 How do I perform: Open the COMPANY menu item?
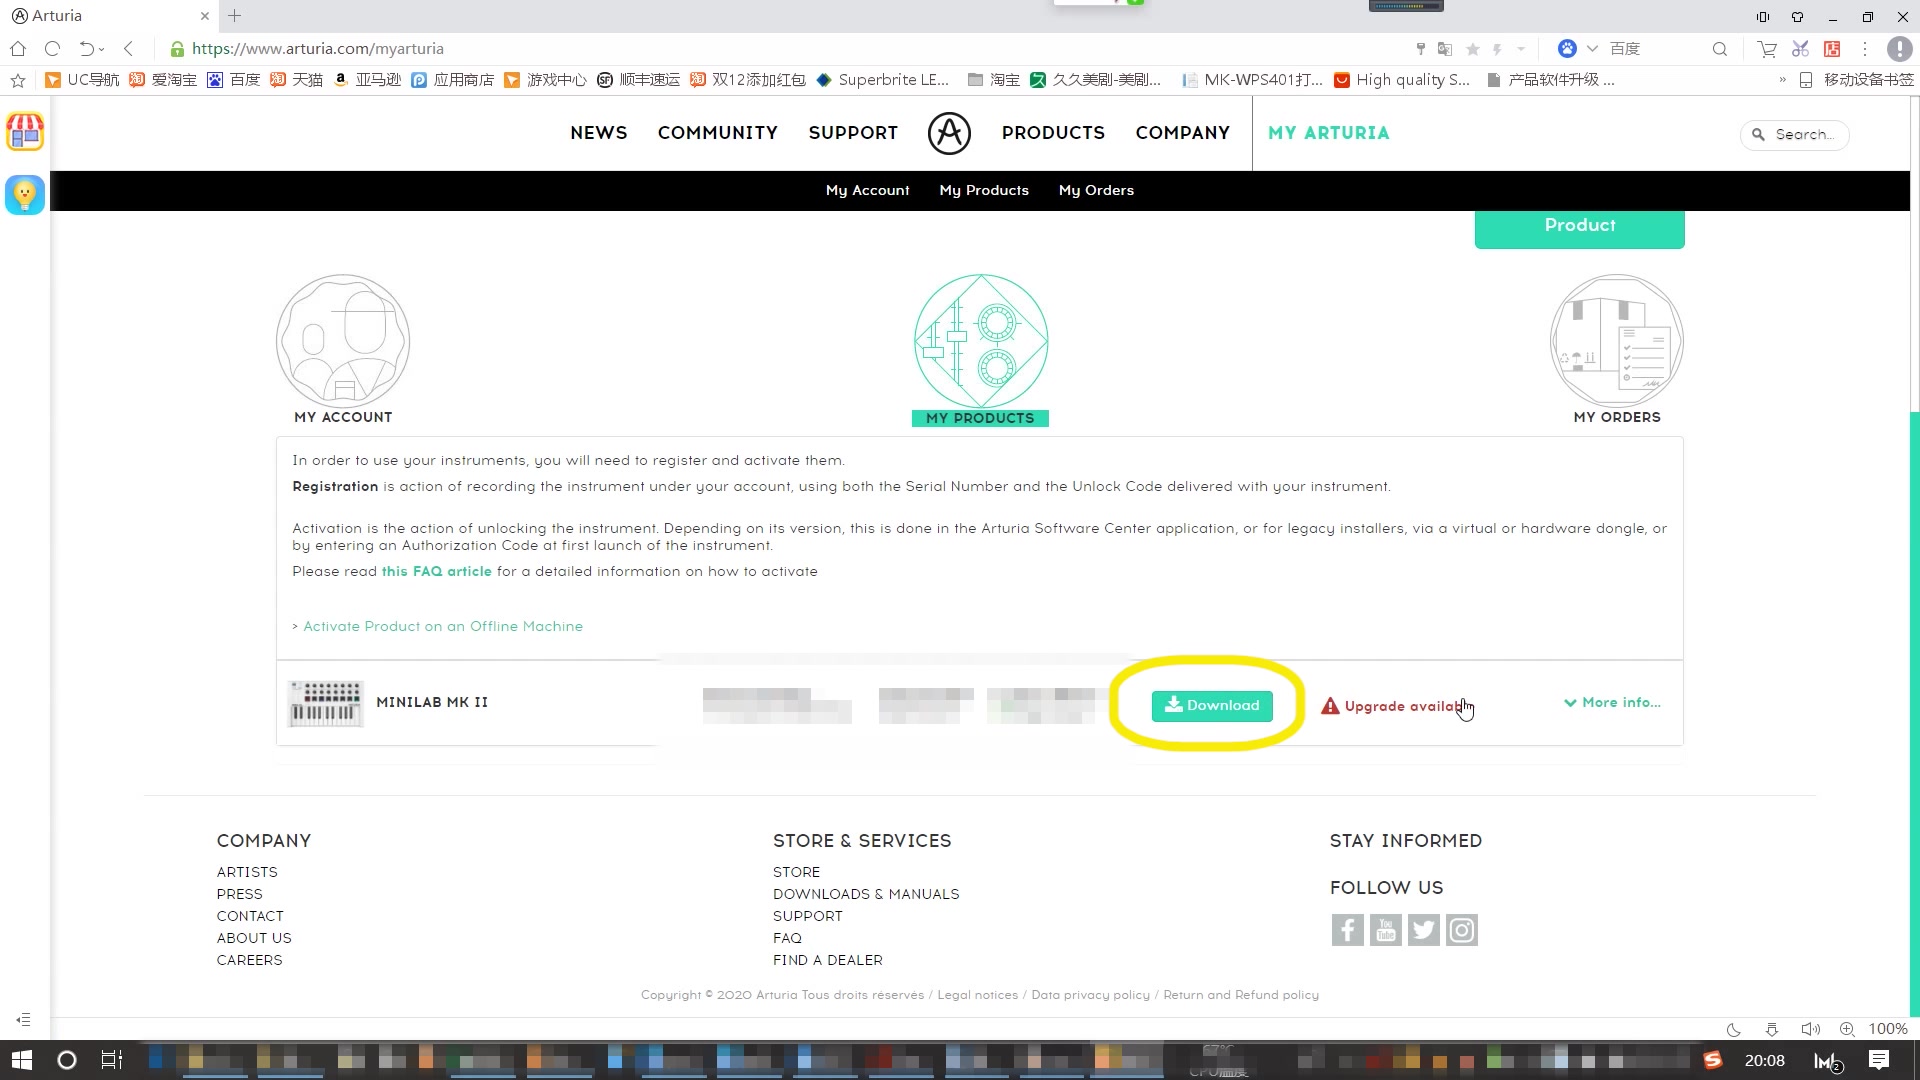[x=1182, y=133]
